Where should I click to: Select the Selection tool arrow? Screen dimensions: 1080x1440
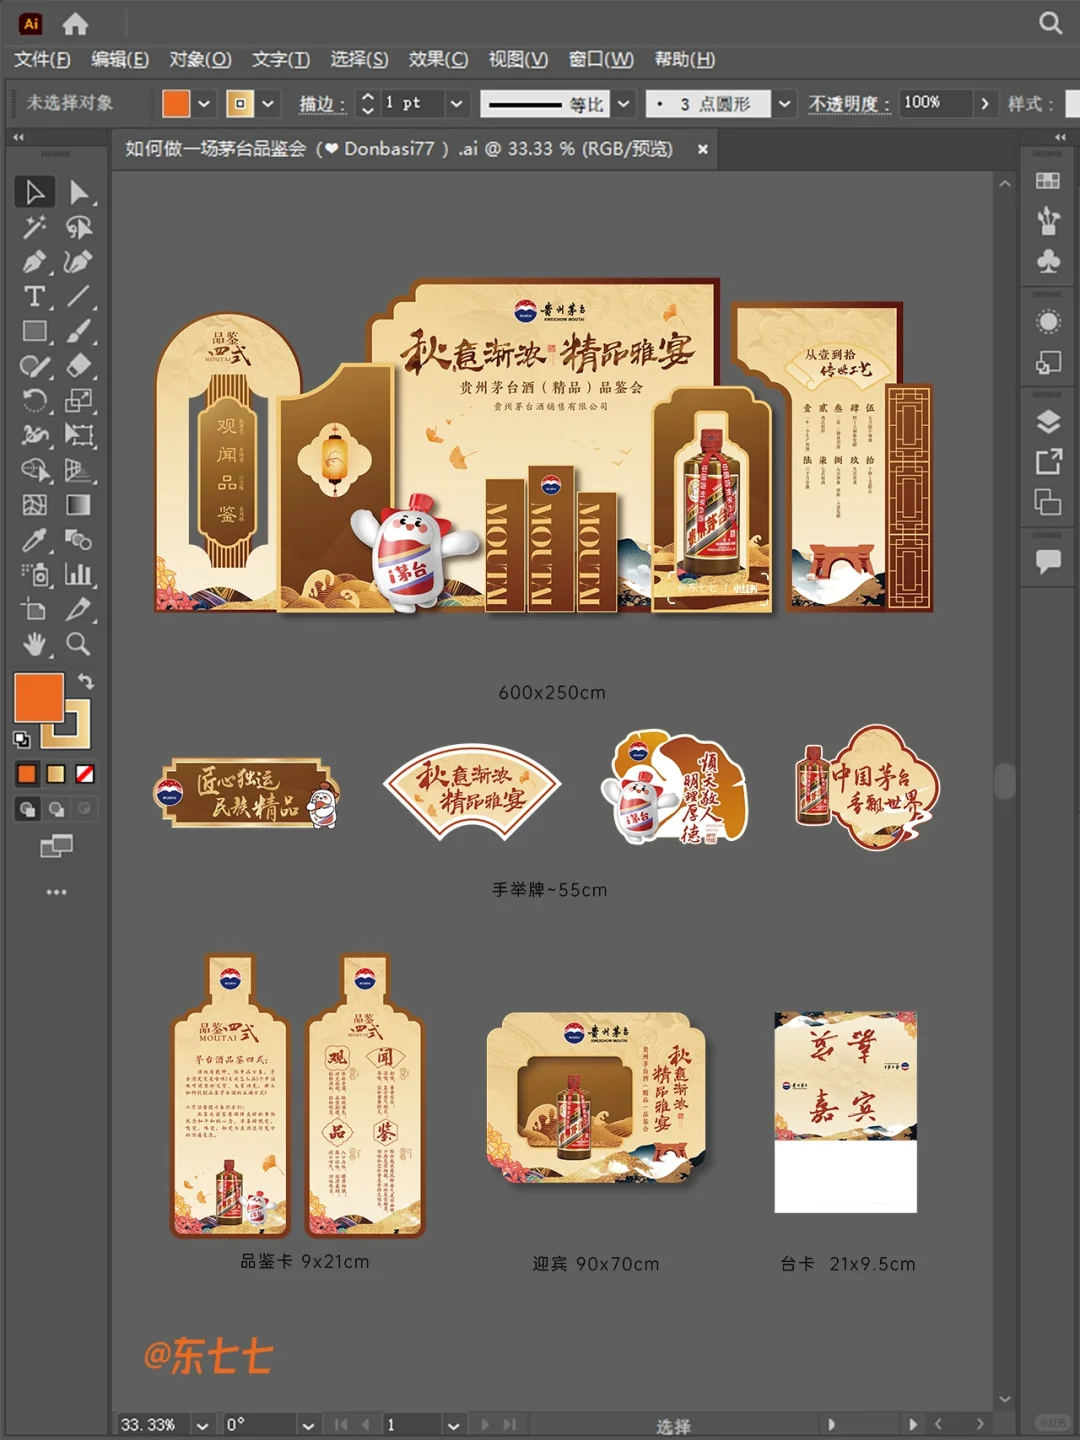34,191
